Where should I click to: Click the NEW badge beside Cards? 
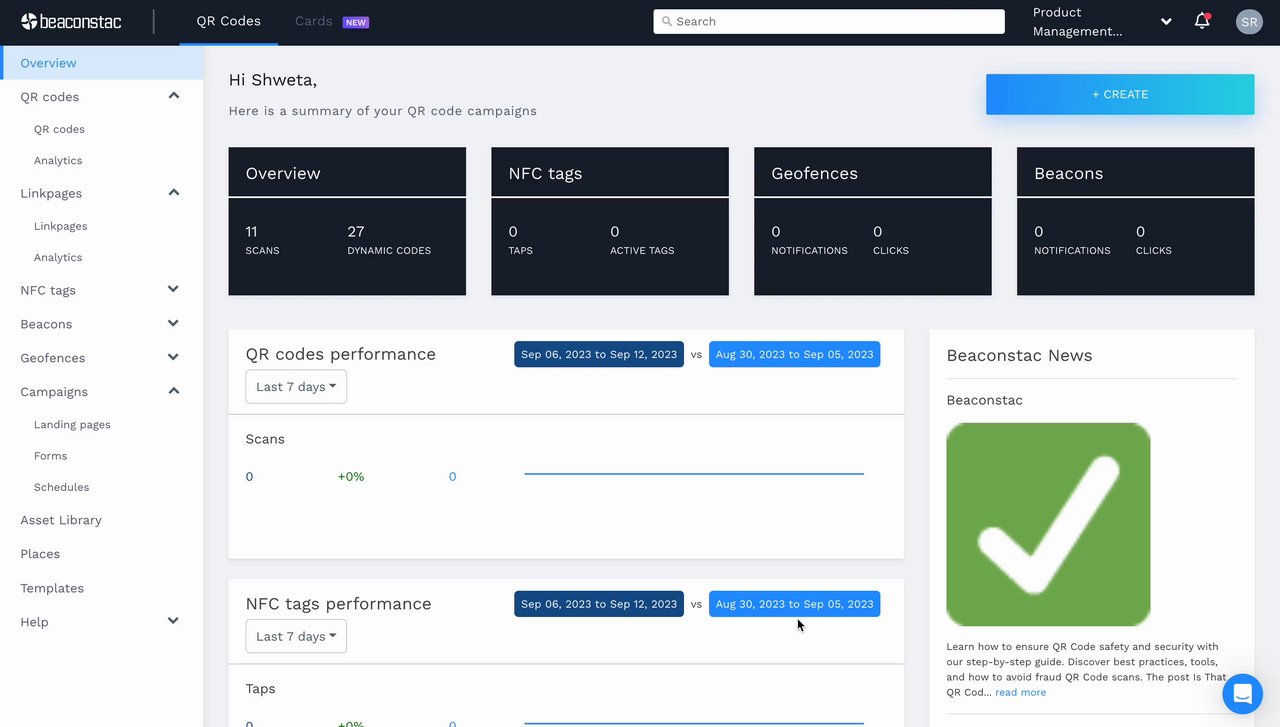point(356,22)
